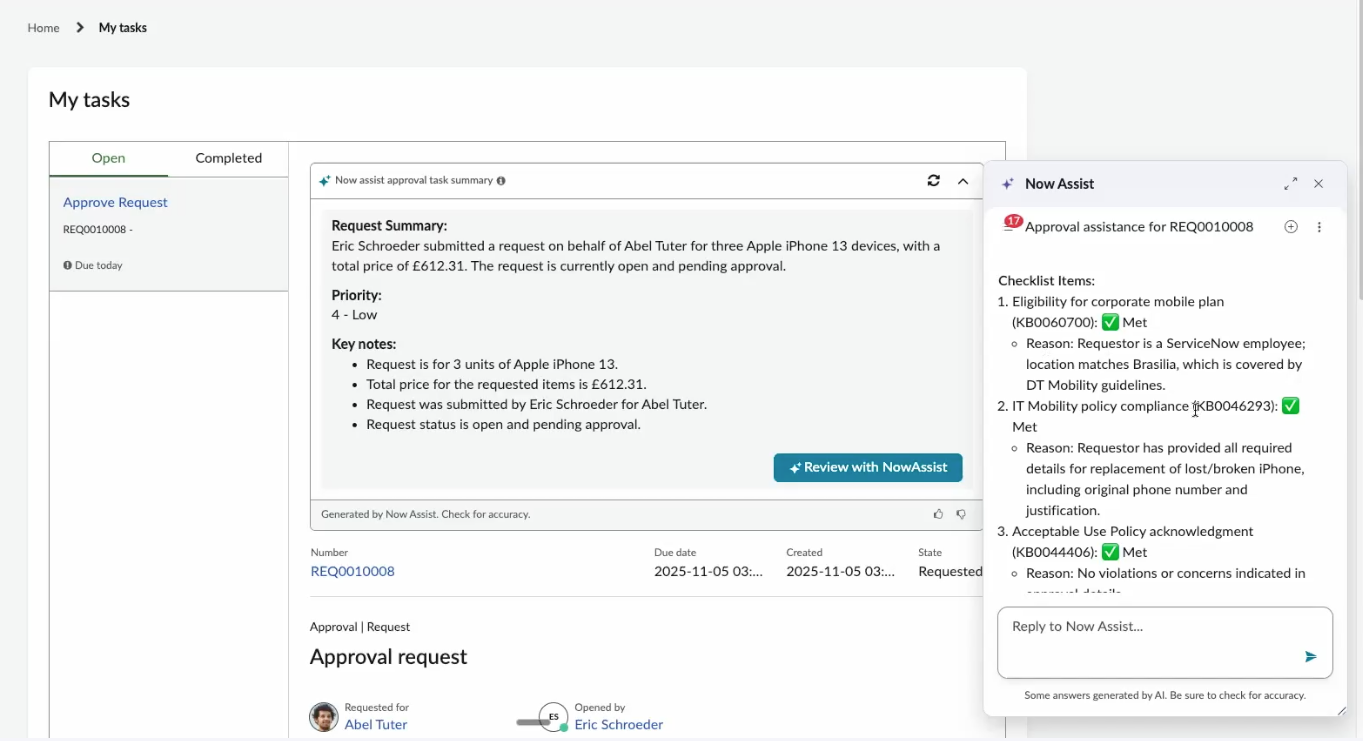The height and width of the screenshot is (741, 1363).
Task: Click the Due today clock icon
Action: pos(67,266)
